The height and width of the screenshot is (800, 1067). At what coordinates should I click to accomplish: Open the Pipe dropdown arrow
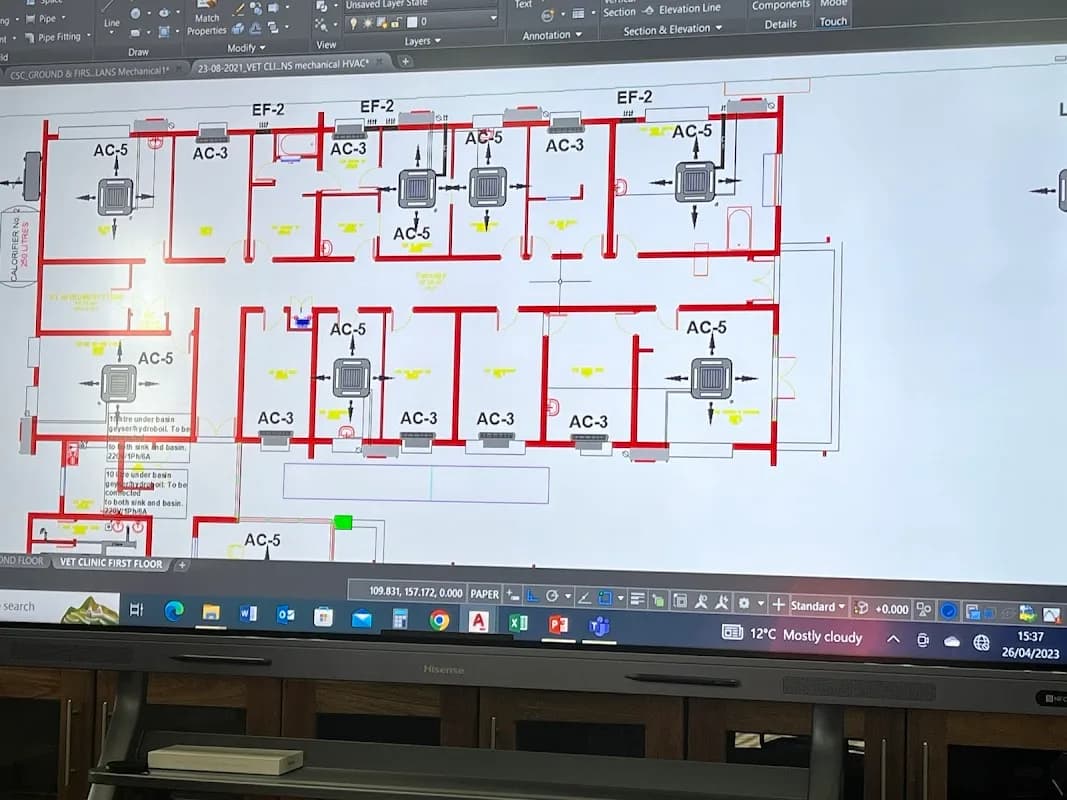[64, 18]
